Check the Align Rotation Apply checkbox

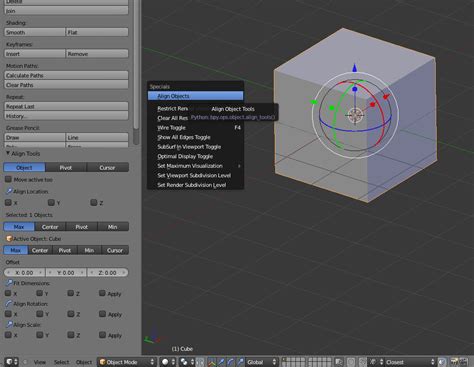click(102, 314)
